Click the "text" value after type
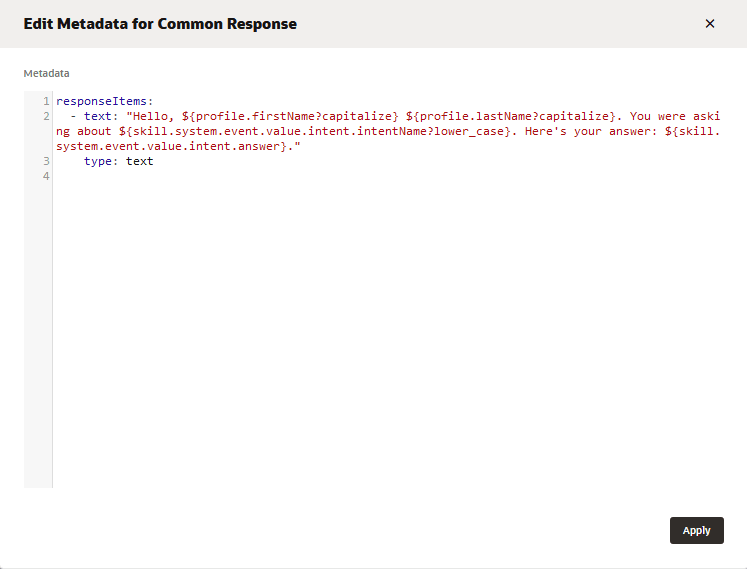The width and height of the screenshot is (747, 569). click(140, 161)
